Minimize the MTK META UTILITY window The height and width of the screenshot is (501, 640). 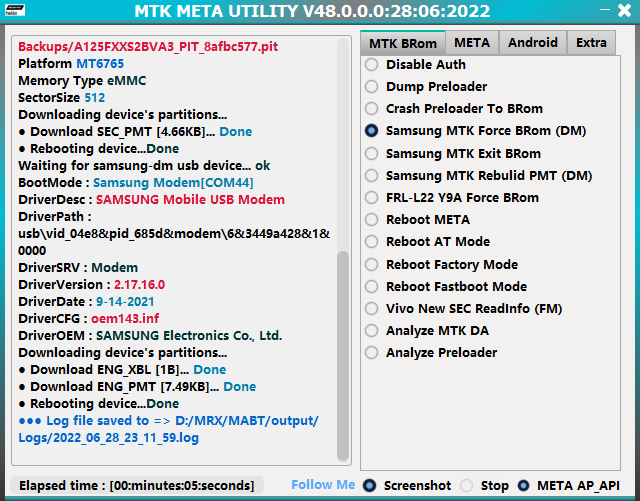tap(605, 10)
